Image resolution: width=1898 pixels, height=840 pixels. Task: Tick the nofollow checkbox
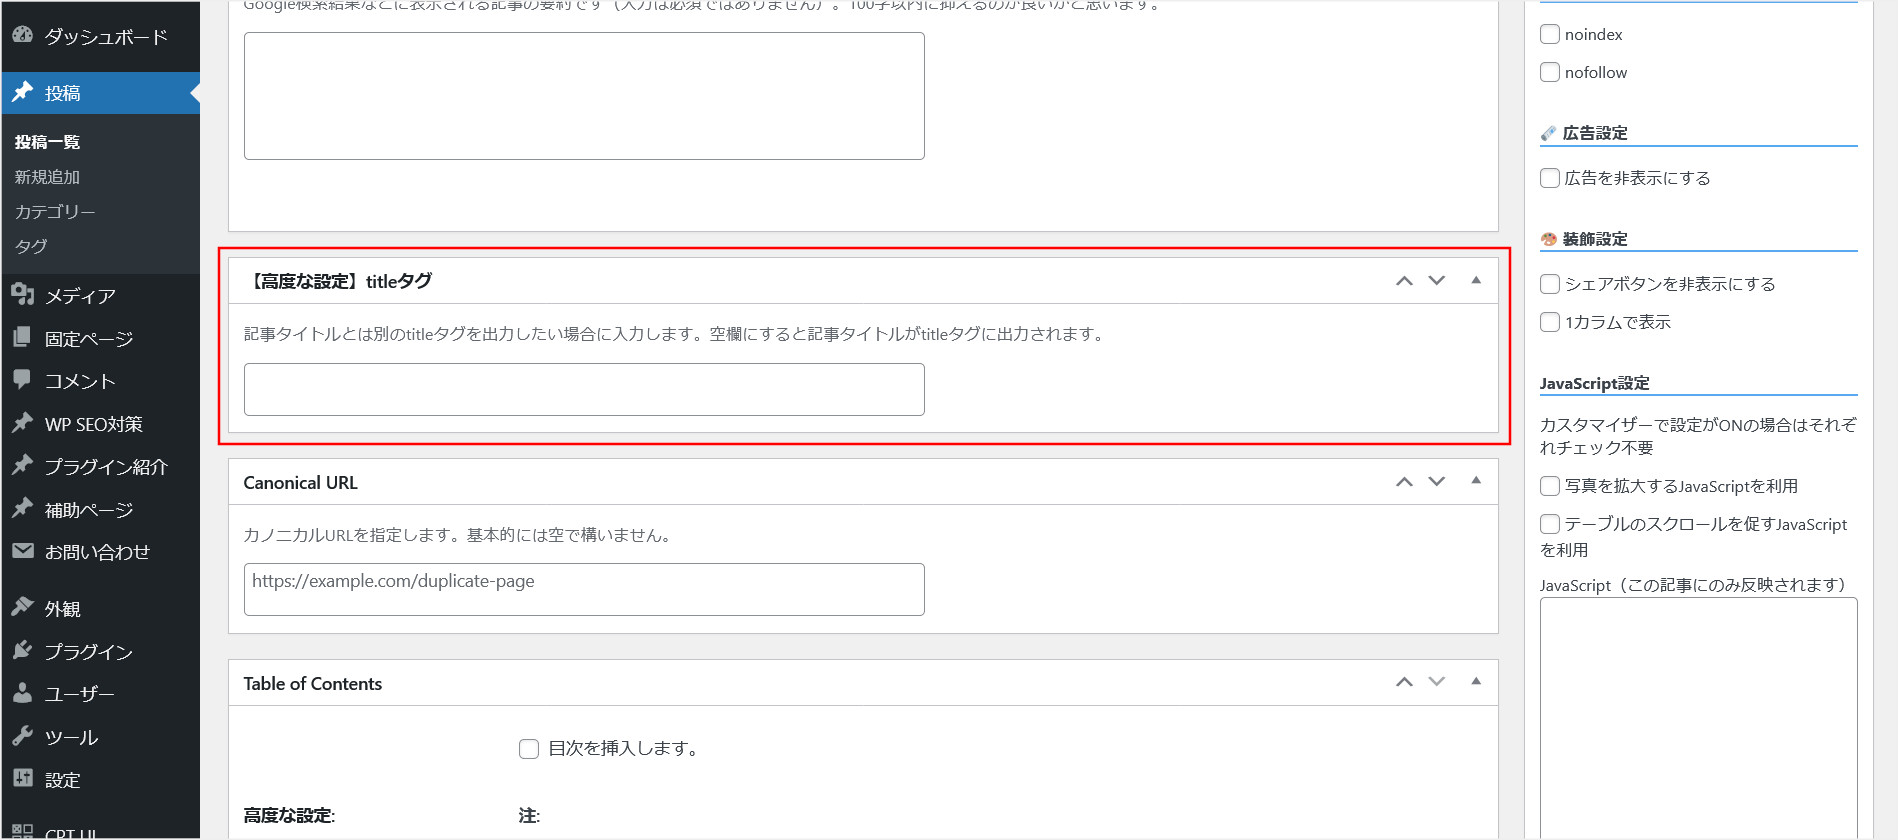tap(1550, 72)
